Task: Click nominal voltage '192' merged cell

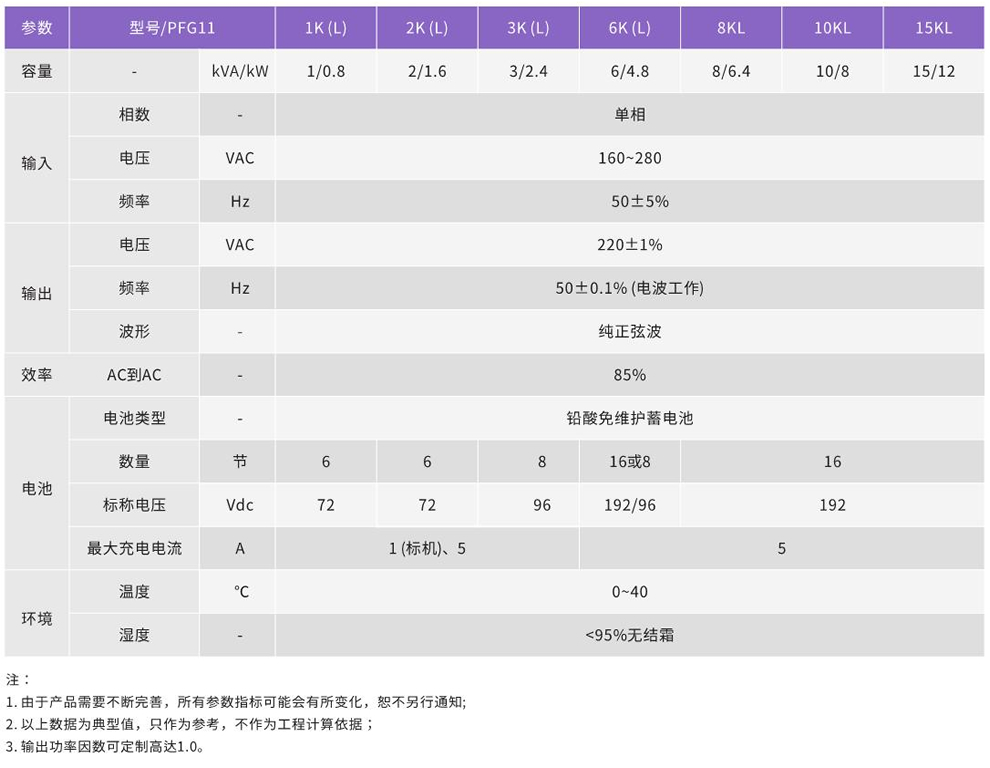Action: point(832,505)
